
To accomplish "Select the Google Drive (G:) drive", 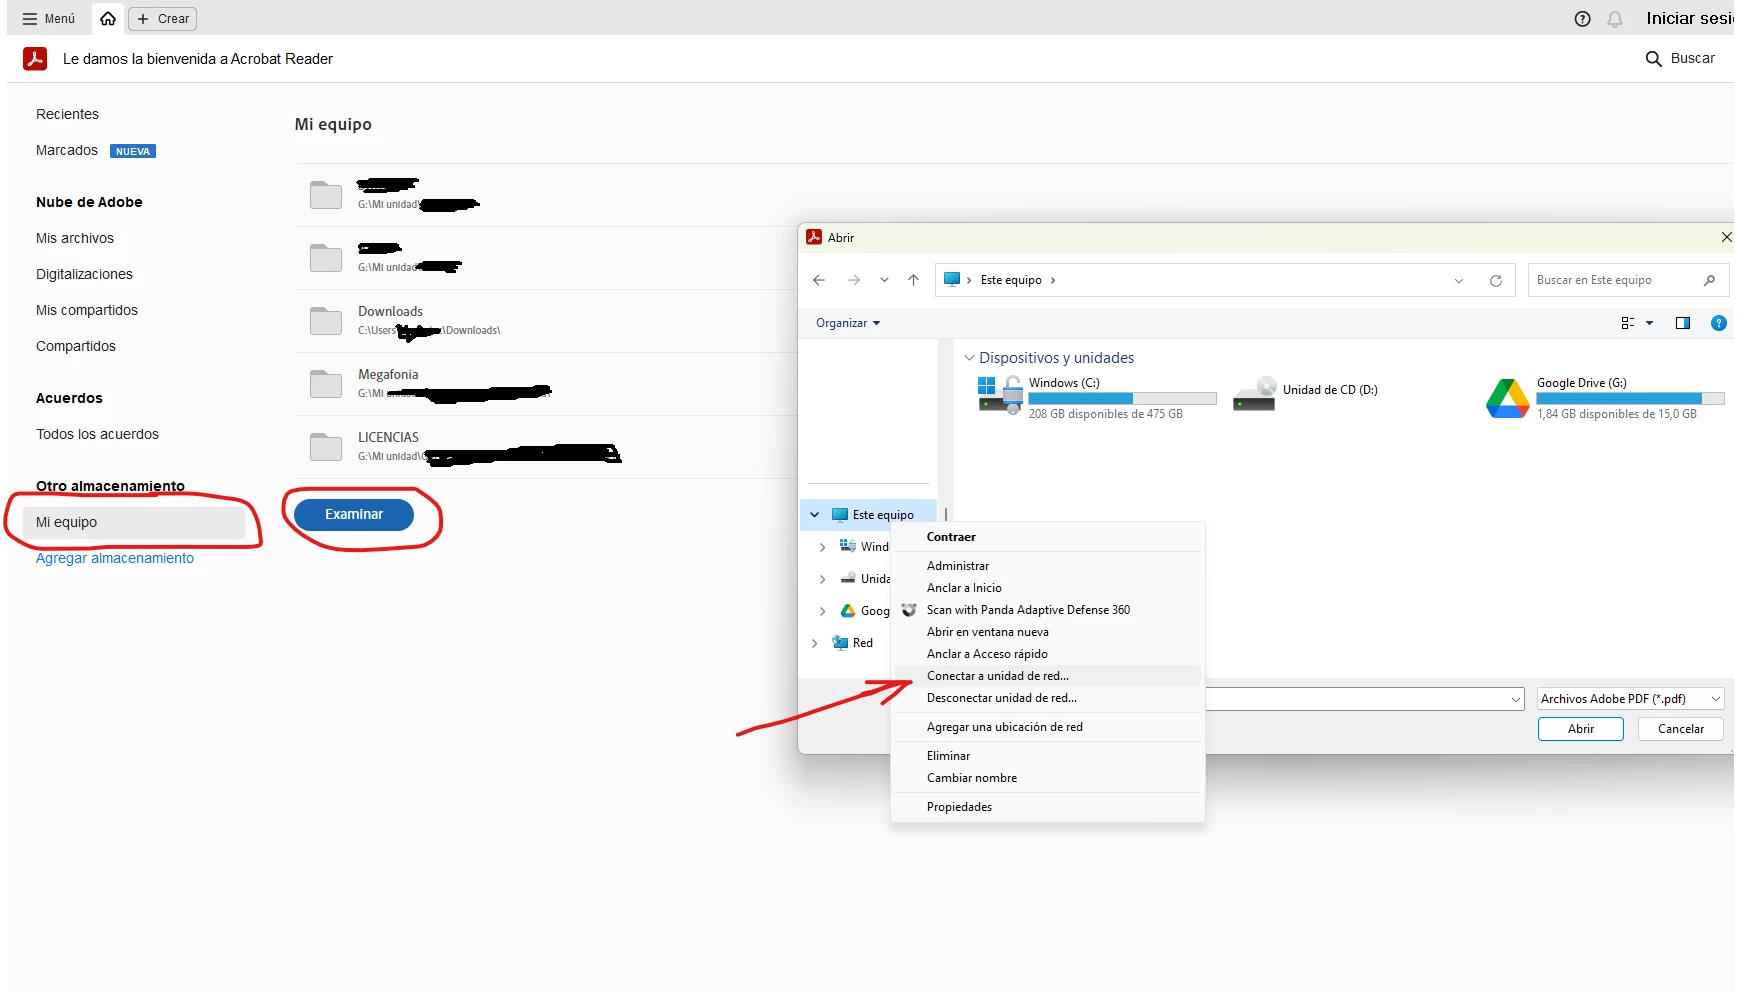I will point(1606,397).
